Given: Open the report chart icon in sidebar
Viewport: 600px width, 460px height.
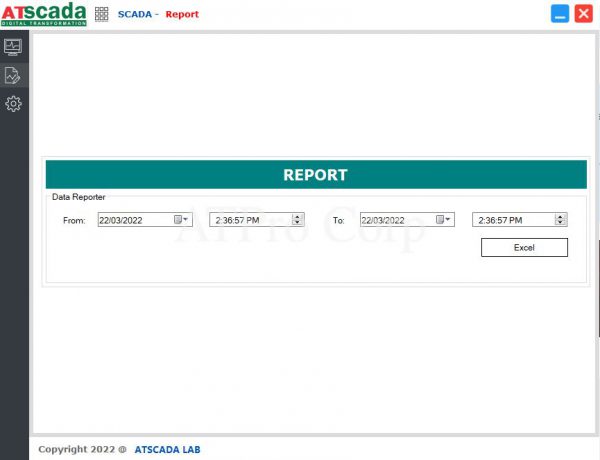Looking at the screenshot, I should pos(14,75).
